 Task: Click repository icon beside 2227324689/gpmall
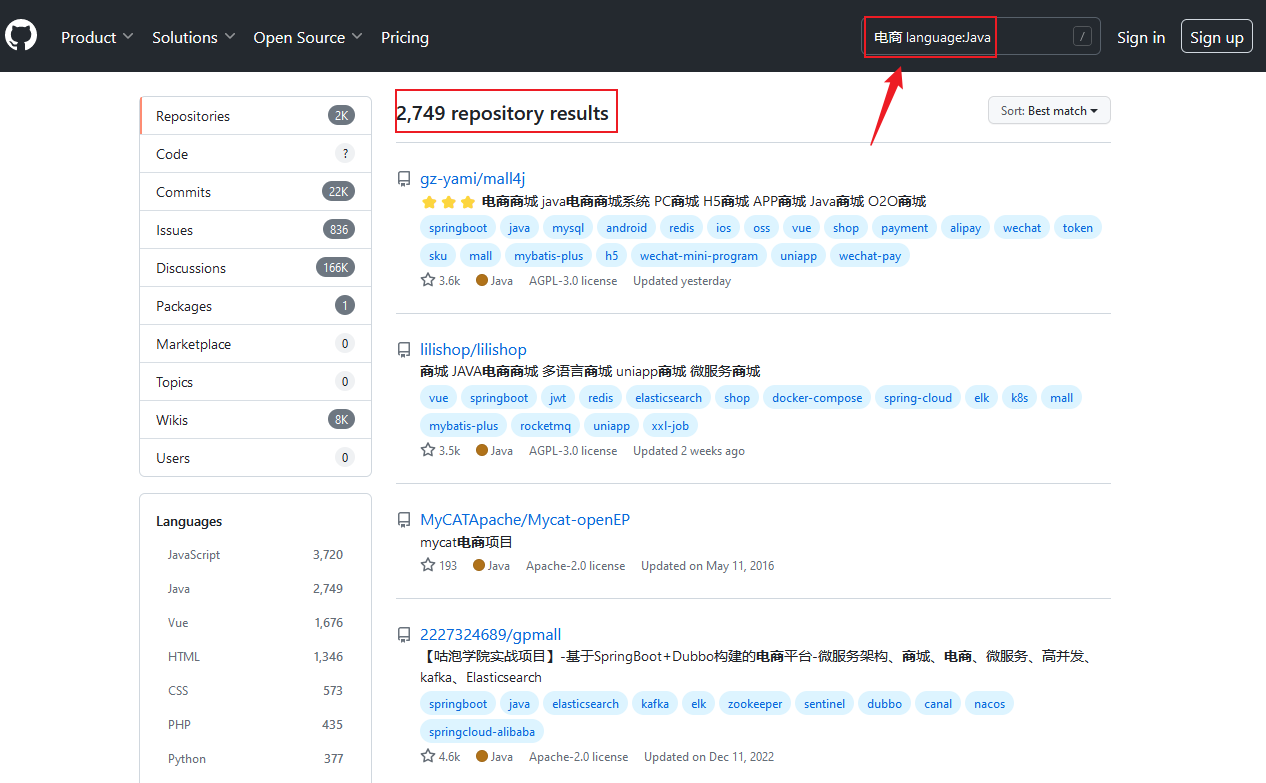pos(404,635)
